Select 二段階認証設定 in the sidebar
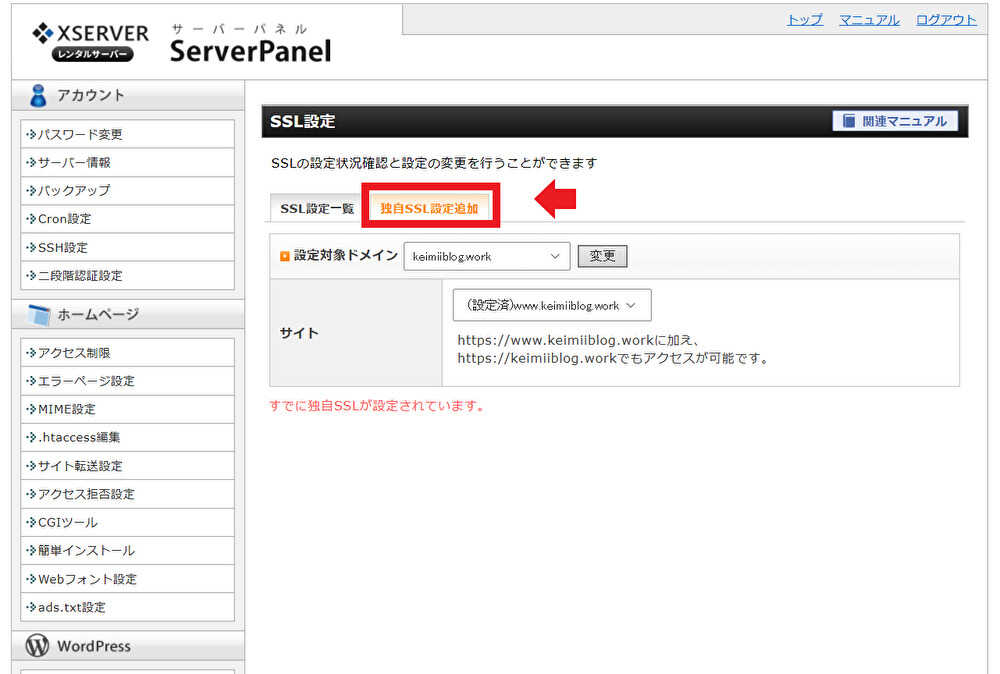 (x=80, y=275)
